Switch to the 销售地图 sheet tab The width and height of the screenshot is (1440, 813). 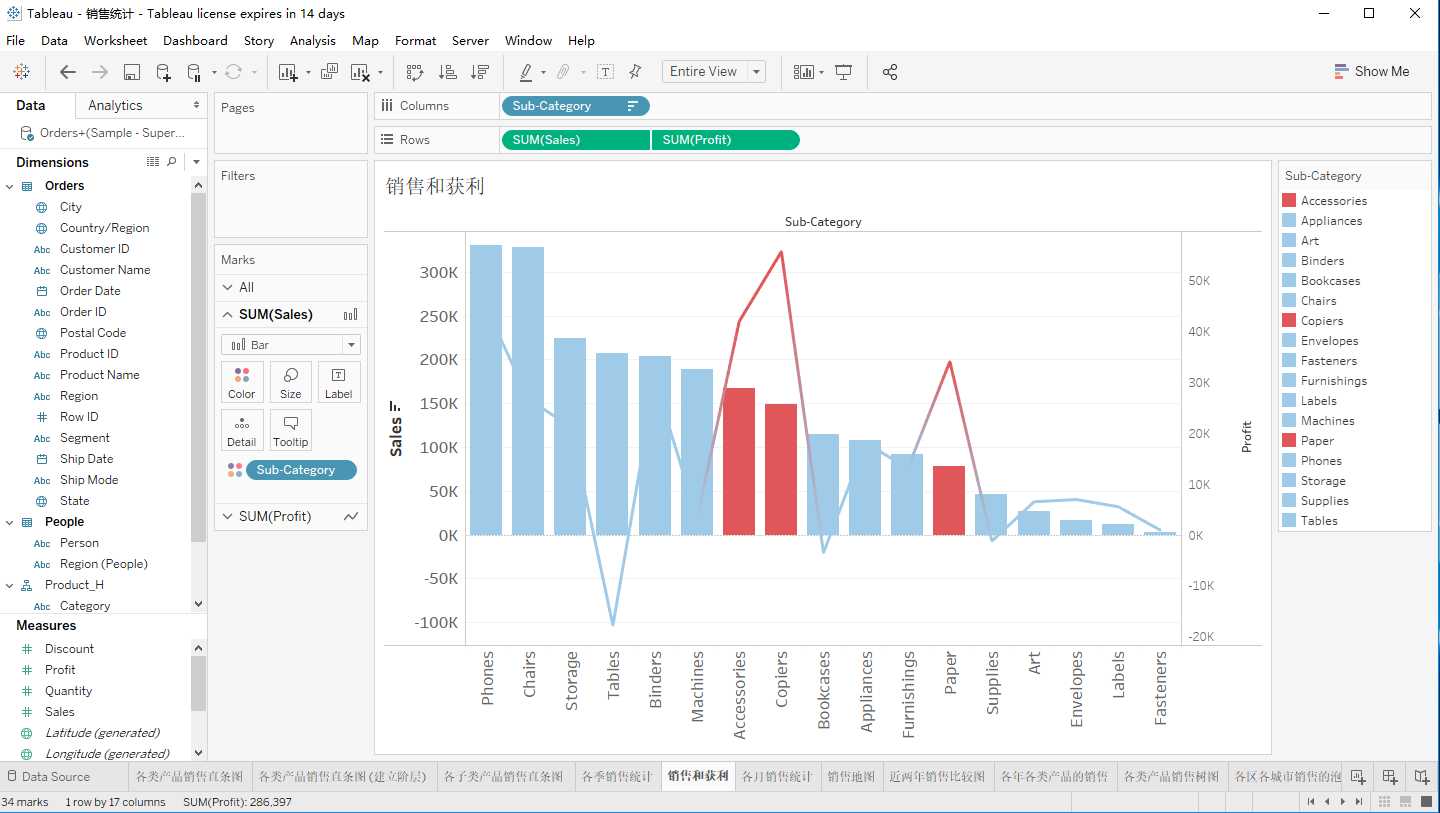[851, 776]
